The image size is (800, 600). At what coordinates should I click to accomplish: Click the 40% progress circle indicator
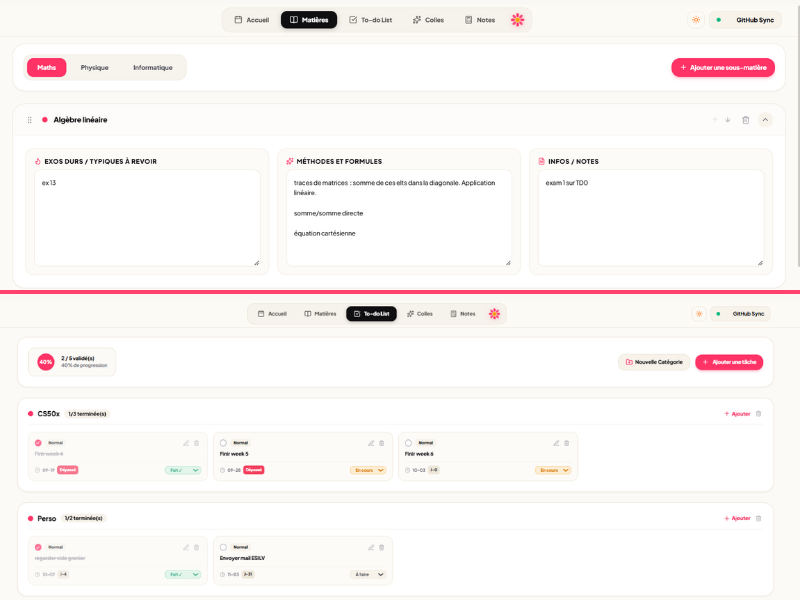(46, 362)
